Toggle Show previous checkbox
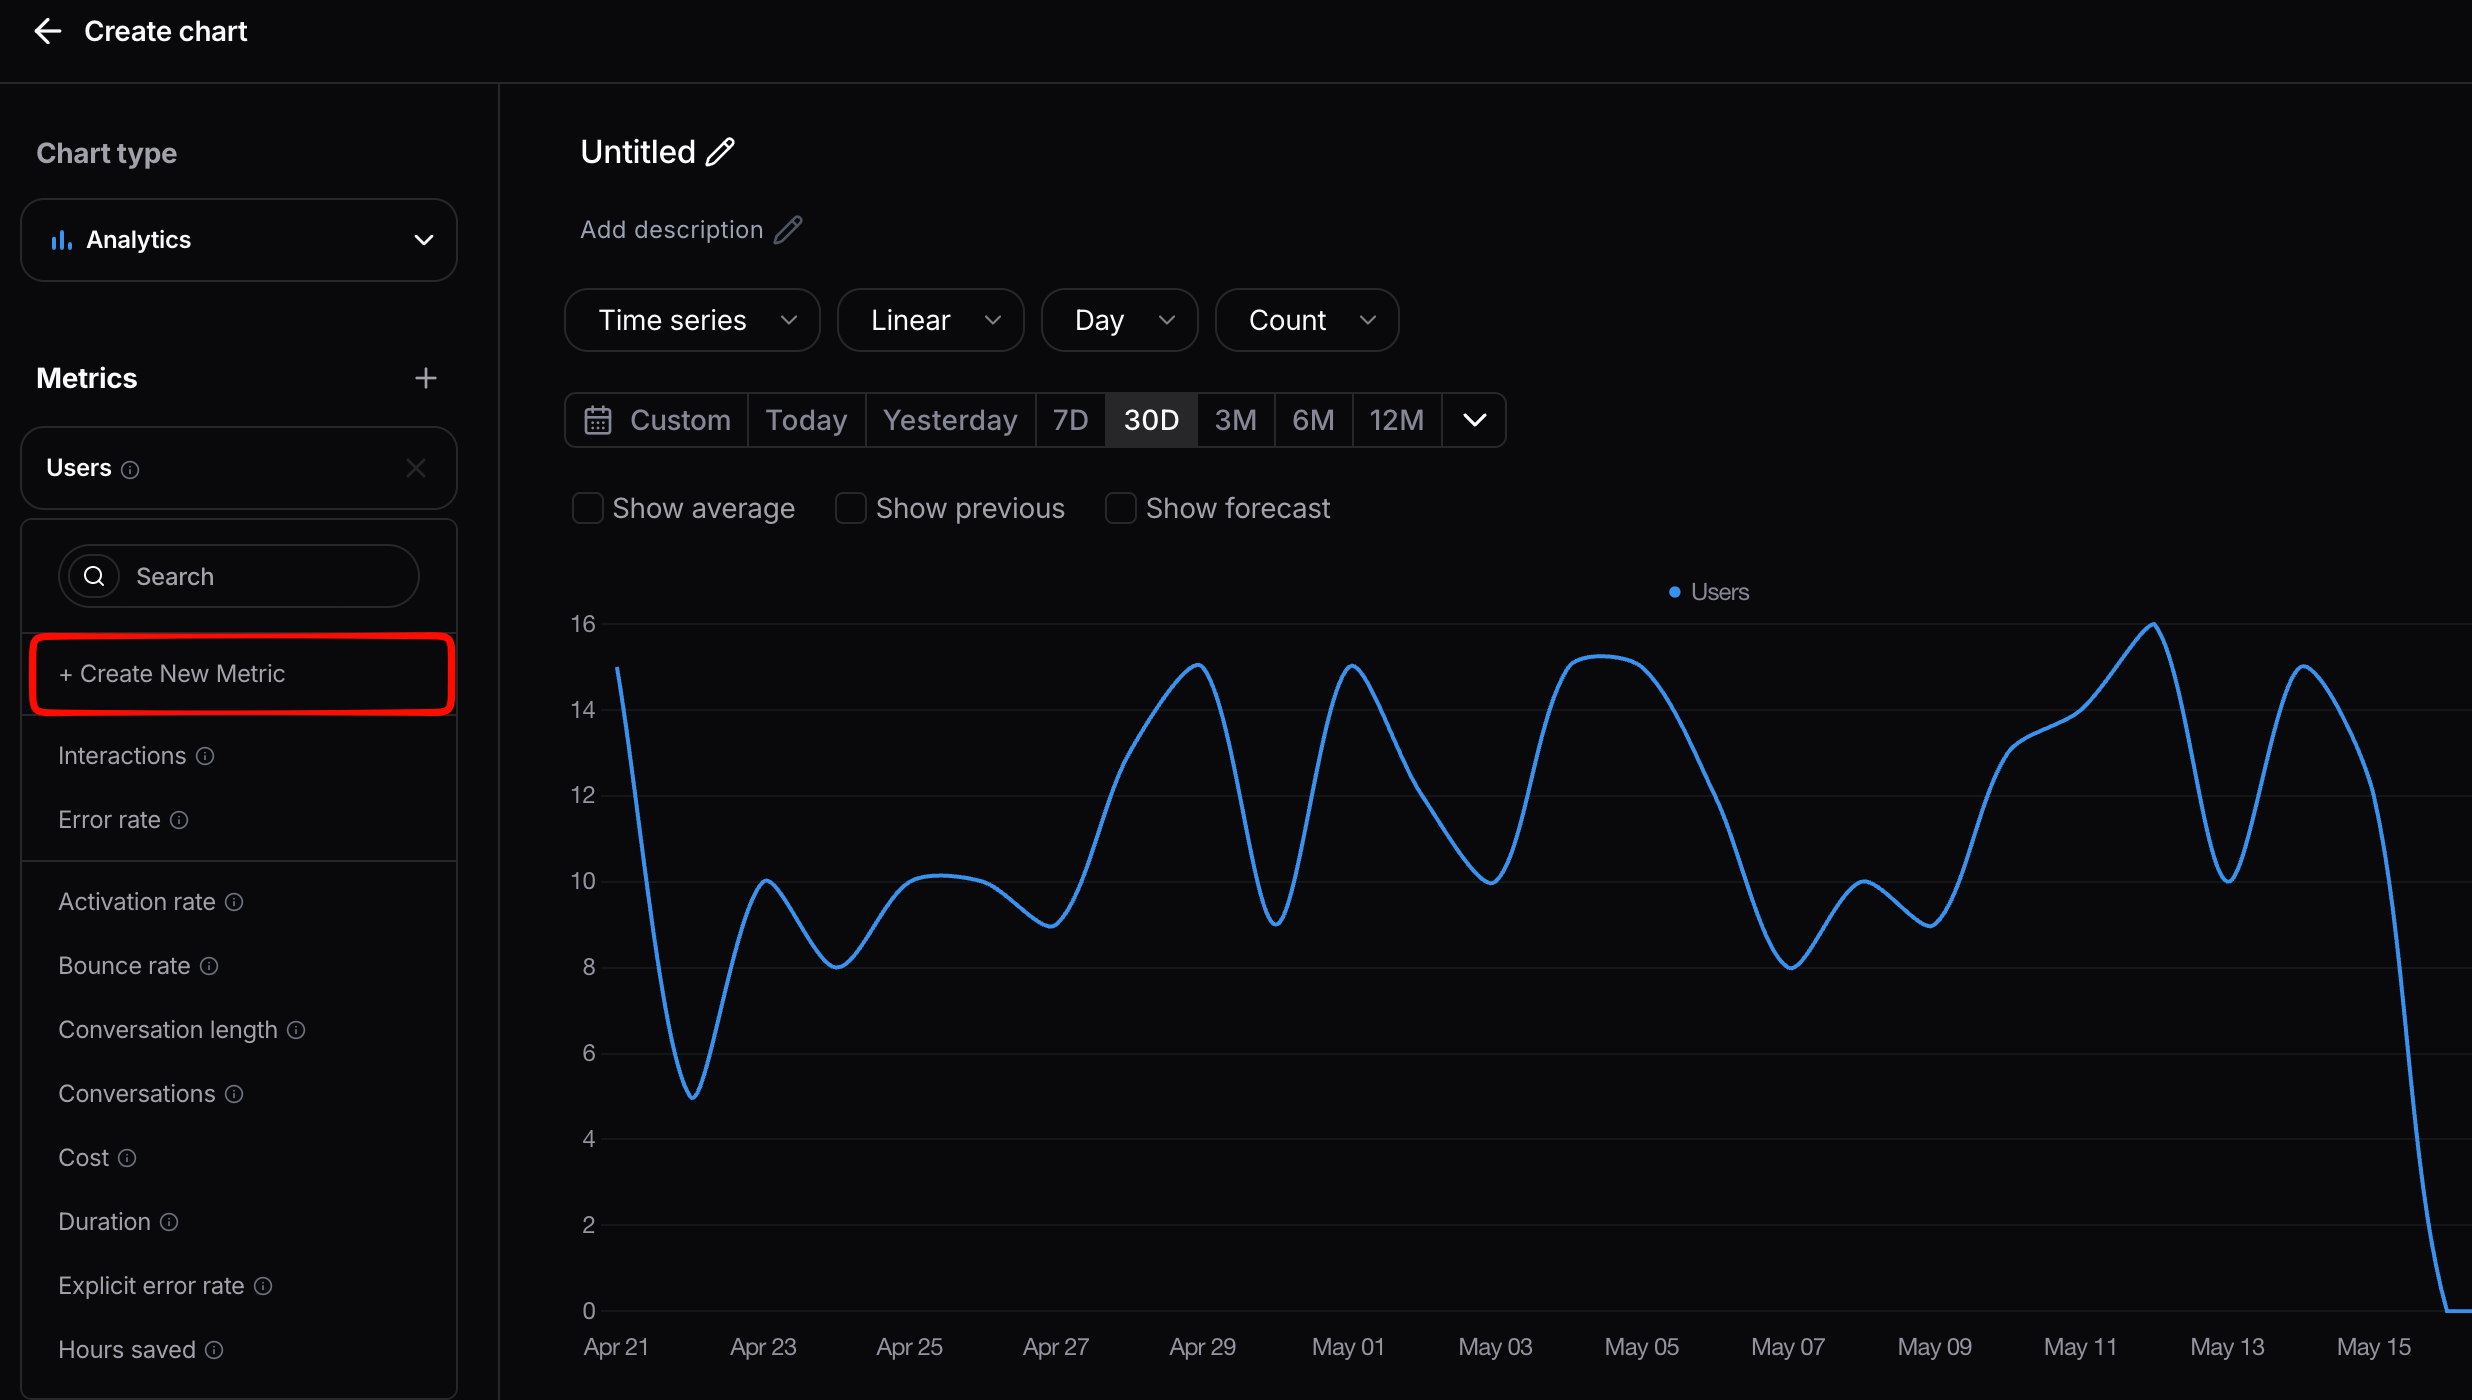Viewport: 2472px width, 1400px height. click(851, 508)
